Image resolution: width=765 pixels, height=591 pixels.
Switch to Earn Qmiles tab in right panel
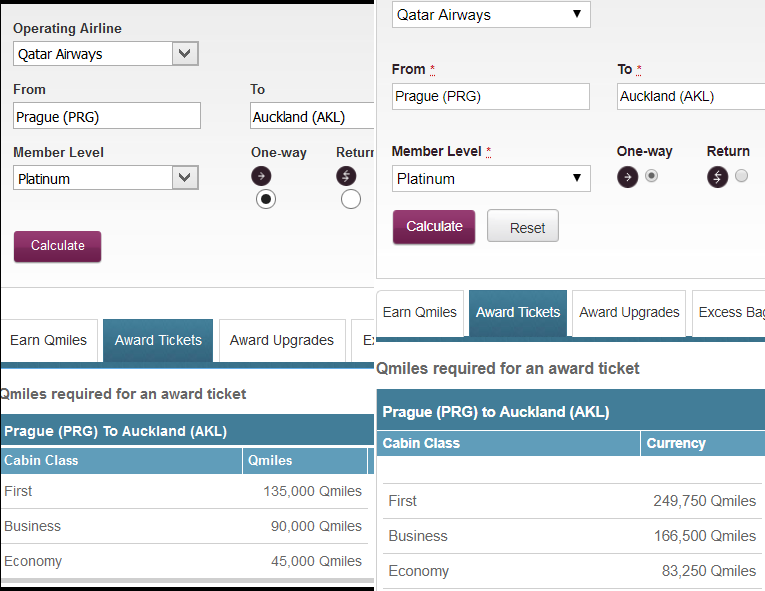click(420, 312)
